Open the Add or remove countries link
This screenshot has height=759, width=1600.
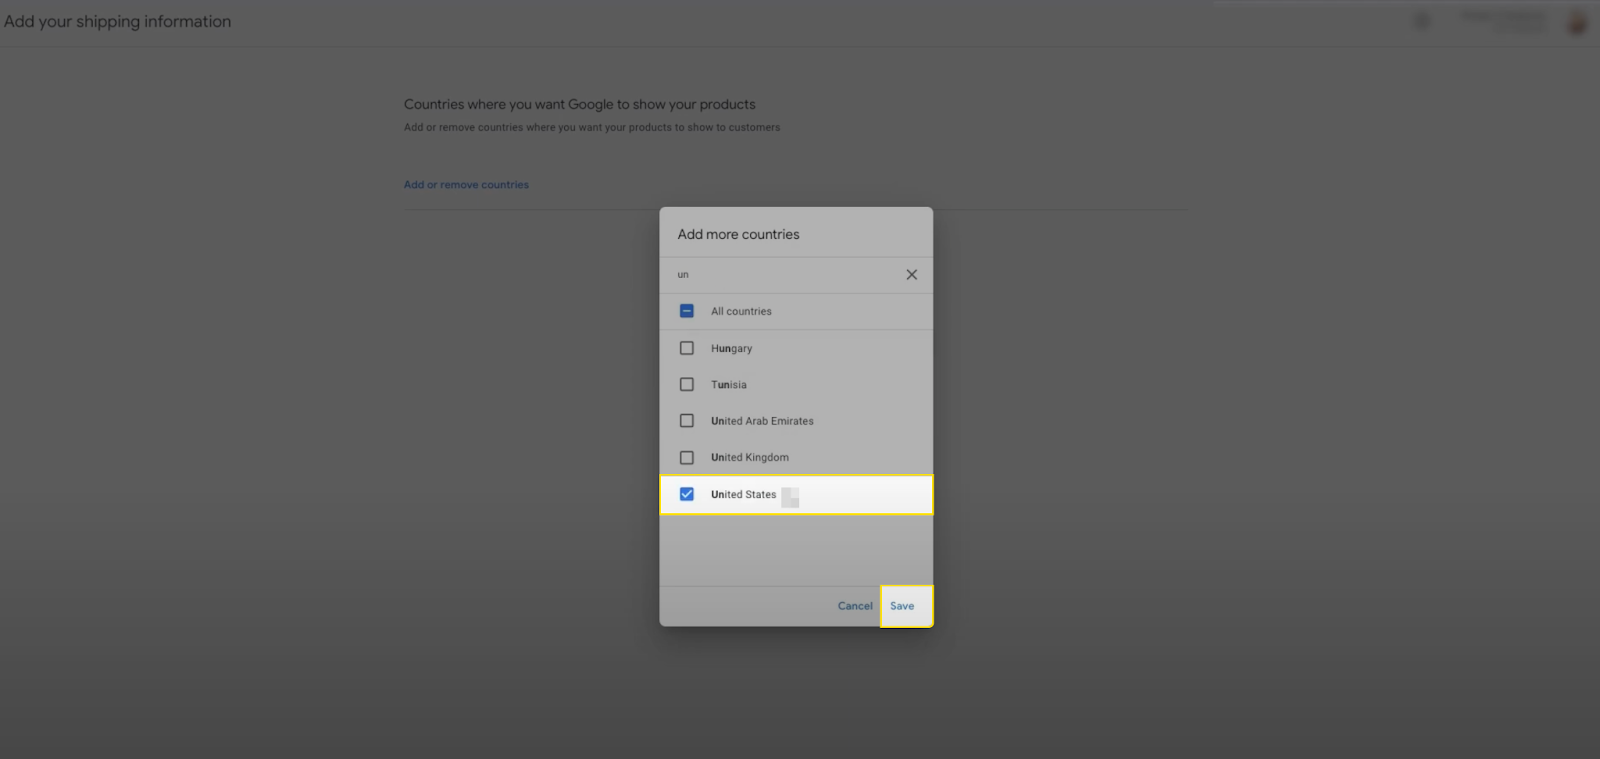[x=466, y=185]
